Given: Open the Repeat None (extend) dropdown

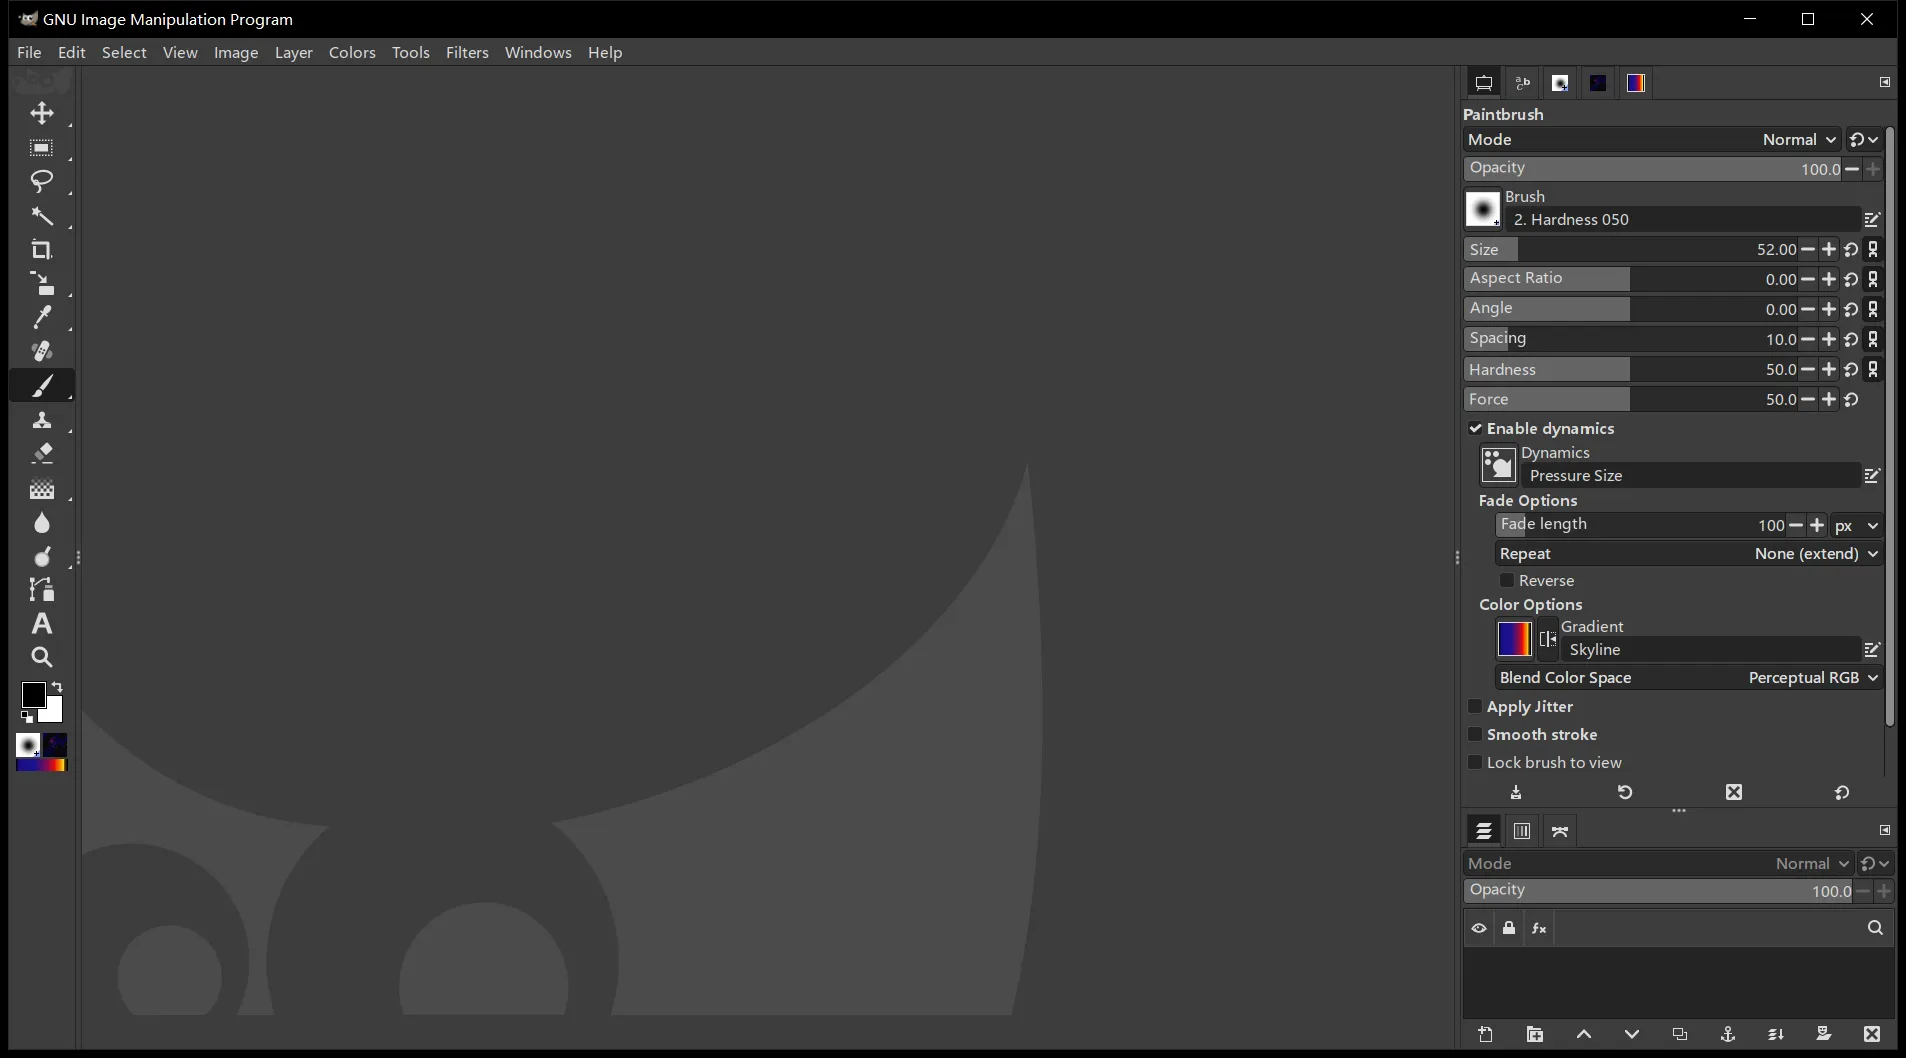Looking at the screenshot, I should tap(1689, 554).
